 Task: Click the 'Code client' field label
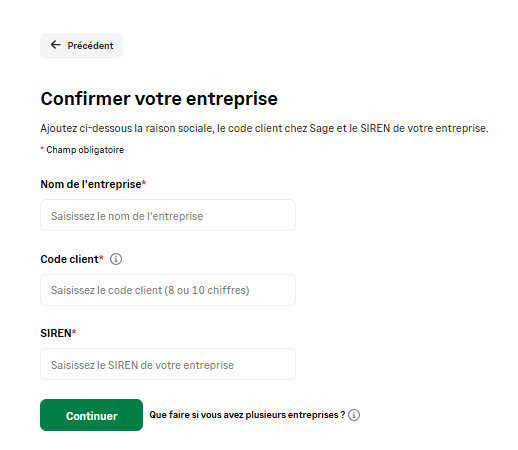point(69,259)
